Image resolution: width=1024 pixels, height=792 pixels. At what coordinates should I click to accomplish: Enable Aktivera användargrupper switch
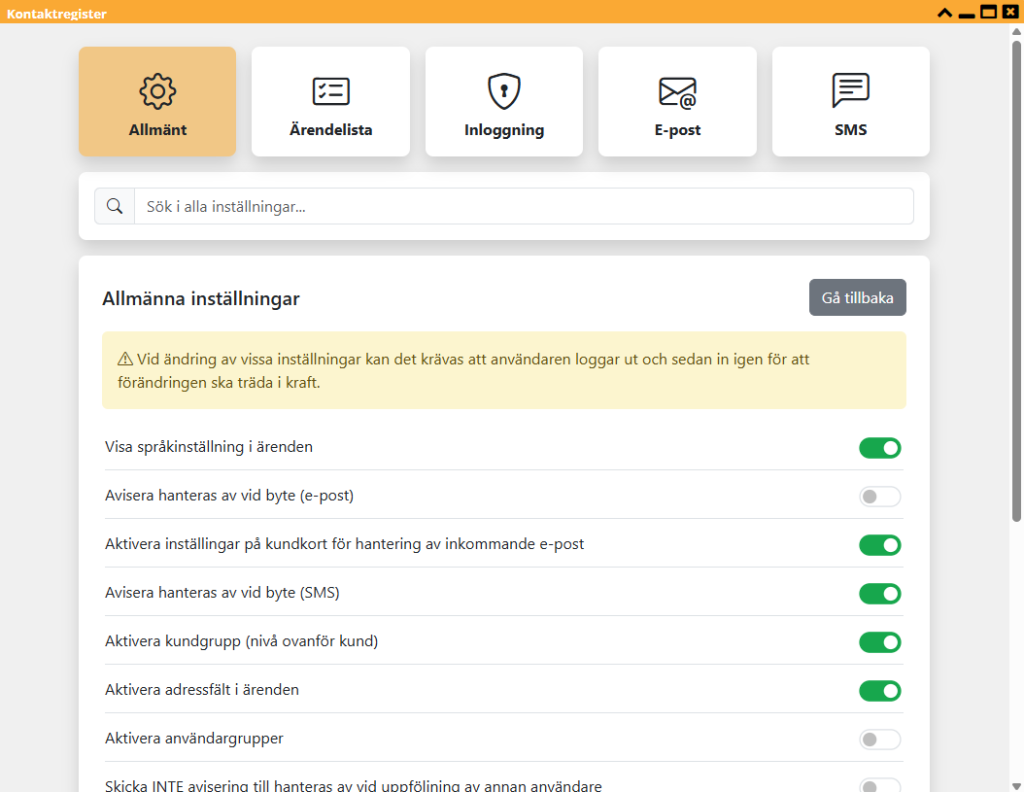click(x=880, y=739)
